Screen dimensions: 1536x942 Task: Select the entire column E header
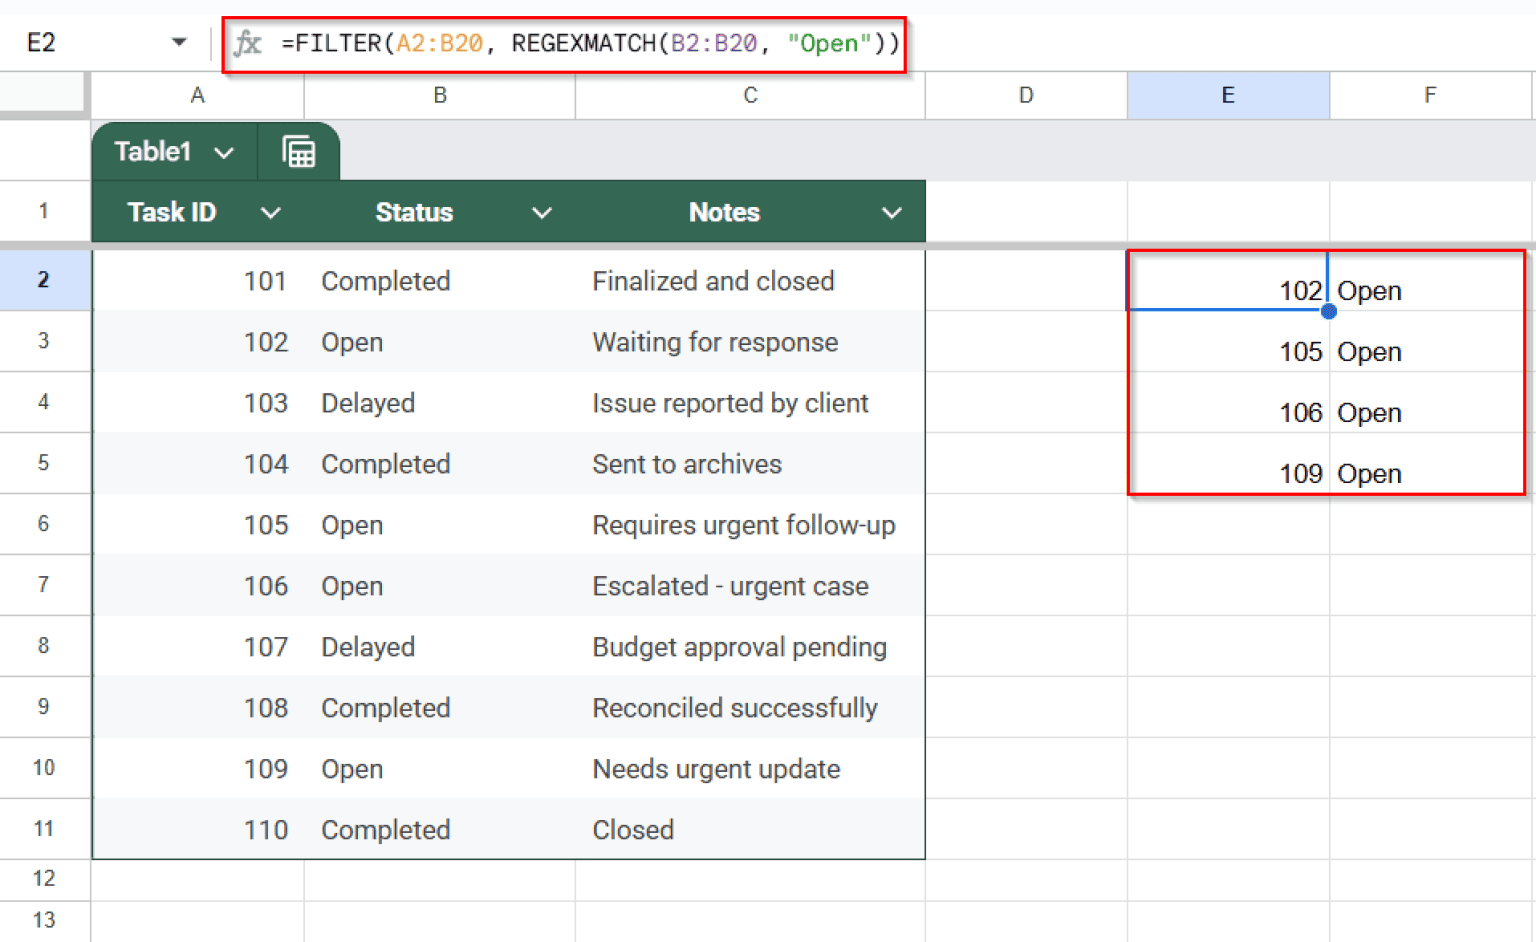[x=1228, y=95]
